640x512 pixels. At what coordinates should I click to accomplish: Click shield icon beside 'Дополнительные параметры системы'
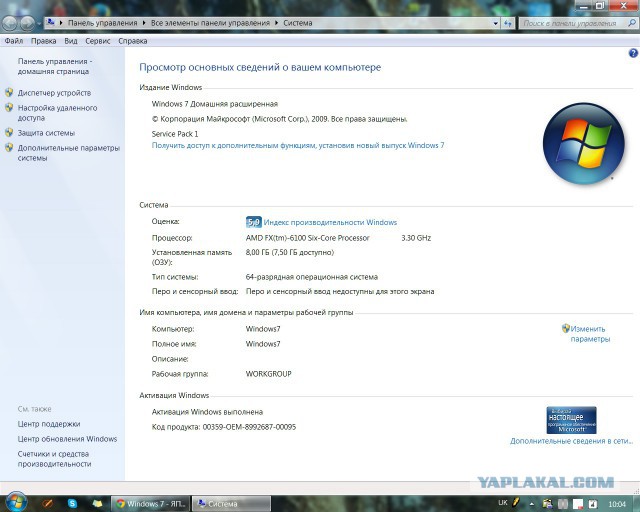tap(9, 147)
